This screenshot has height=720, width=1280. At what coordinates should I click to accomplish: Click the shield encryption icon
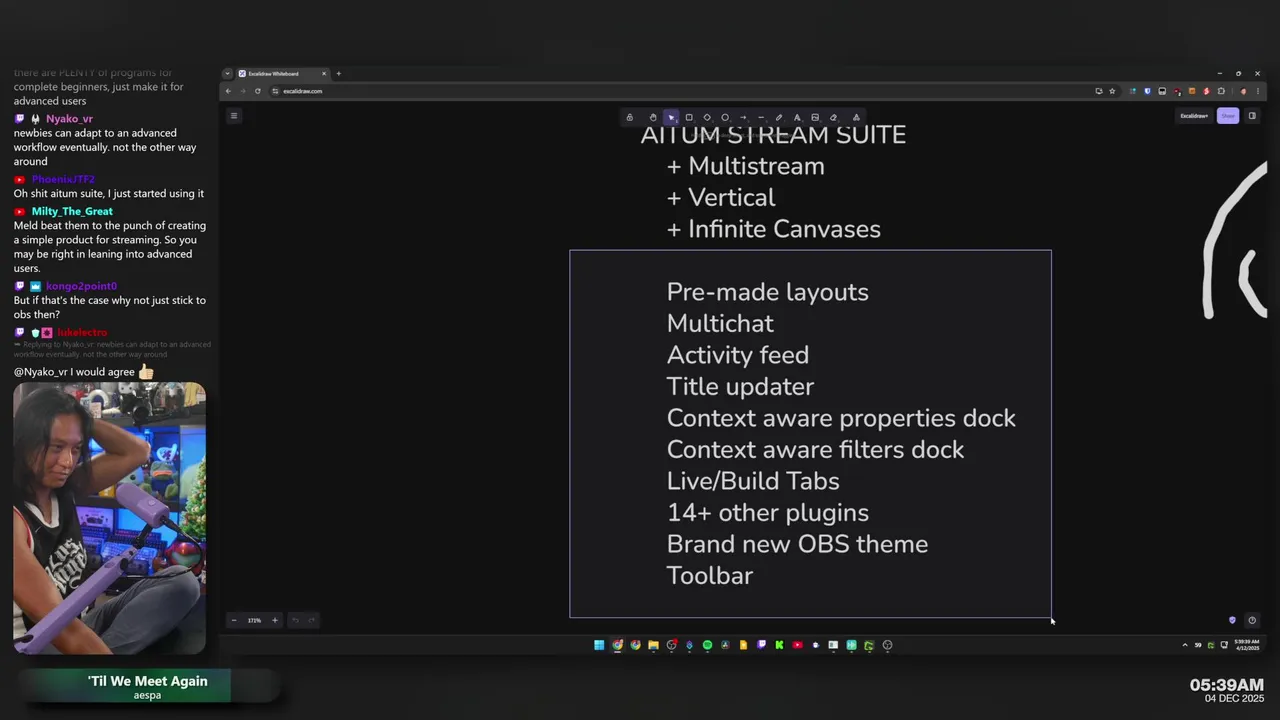click(1232, 620)
